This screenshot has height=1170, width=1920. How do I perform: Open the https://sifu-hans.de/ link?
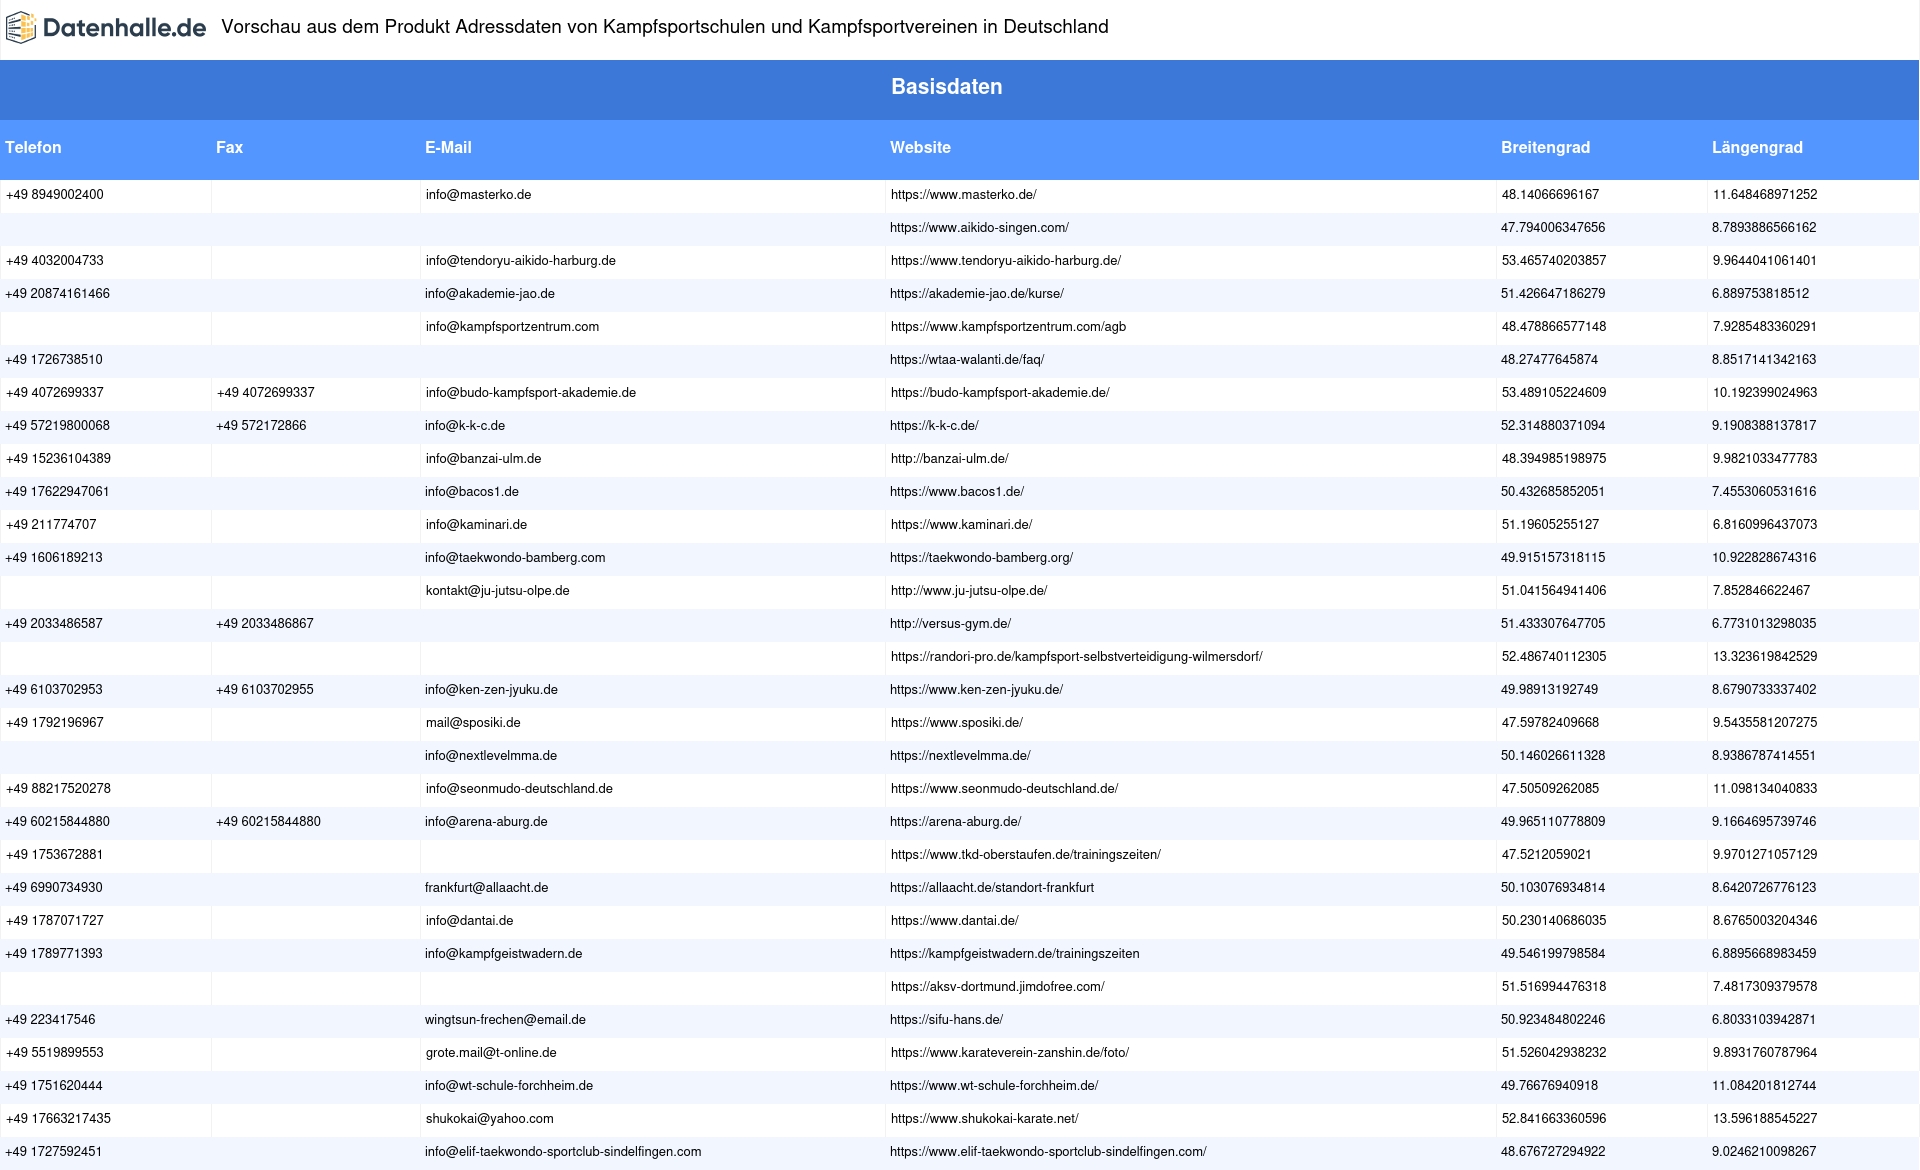click(946, 1020)
